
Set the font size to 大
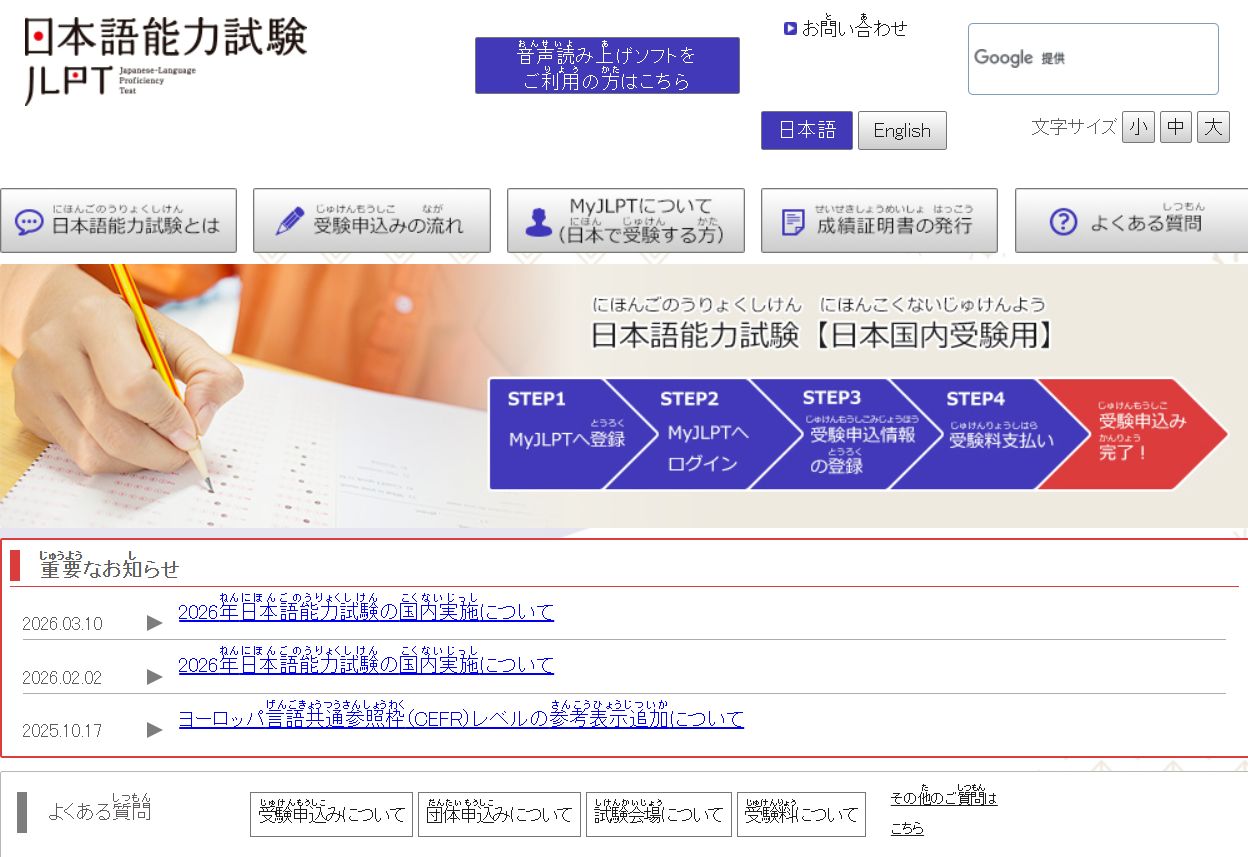1212,127
